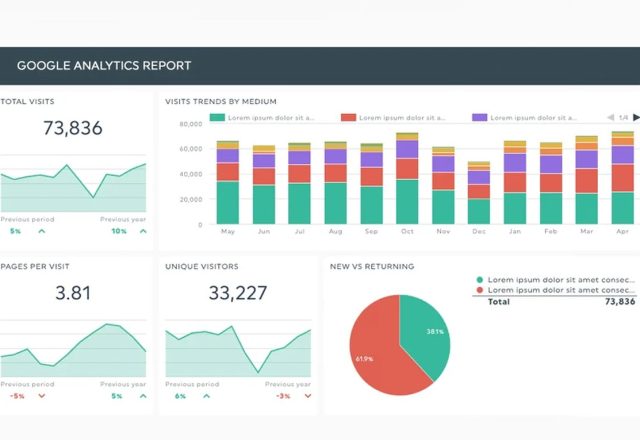This screenshot has height=440, width=640.
Task: Click the 6% value under Unique Visitors
Action: (x=180, y=396)
